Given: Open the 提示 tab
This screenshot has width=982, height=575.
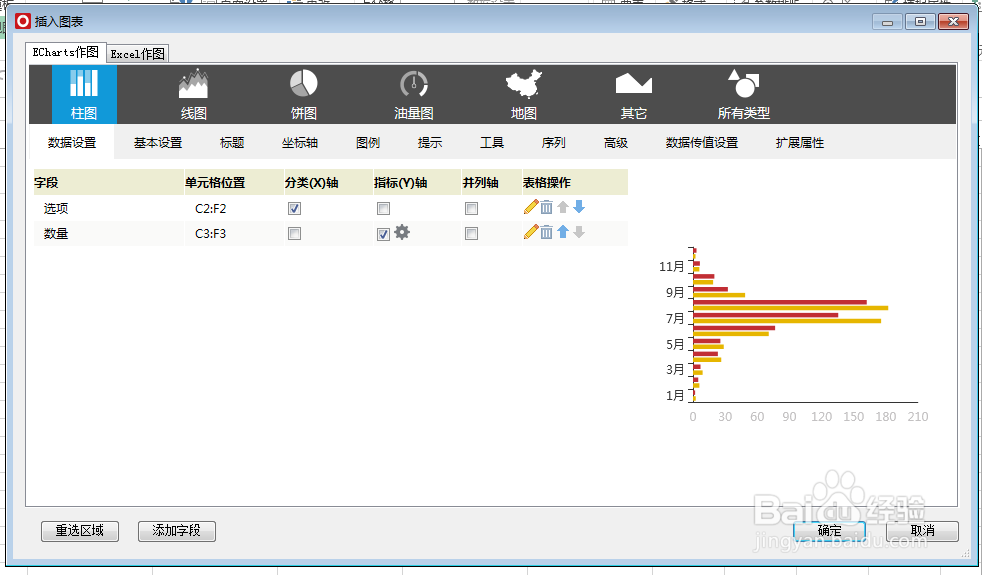Looking at the screenshot, I should tap(430, 143).
